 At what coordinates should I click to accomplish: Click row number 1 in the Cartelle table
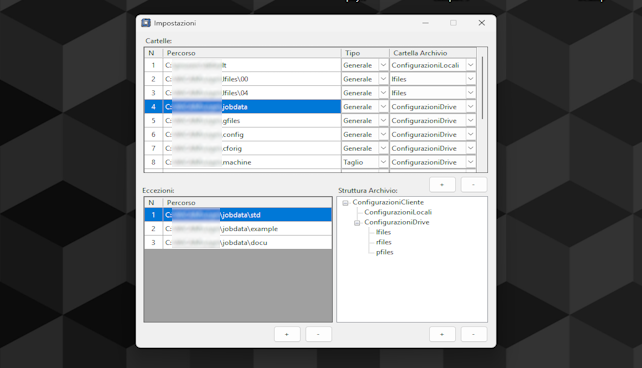tap(154, 65)
